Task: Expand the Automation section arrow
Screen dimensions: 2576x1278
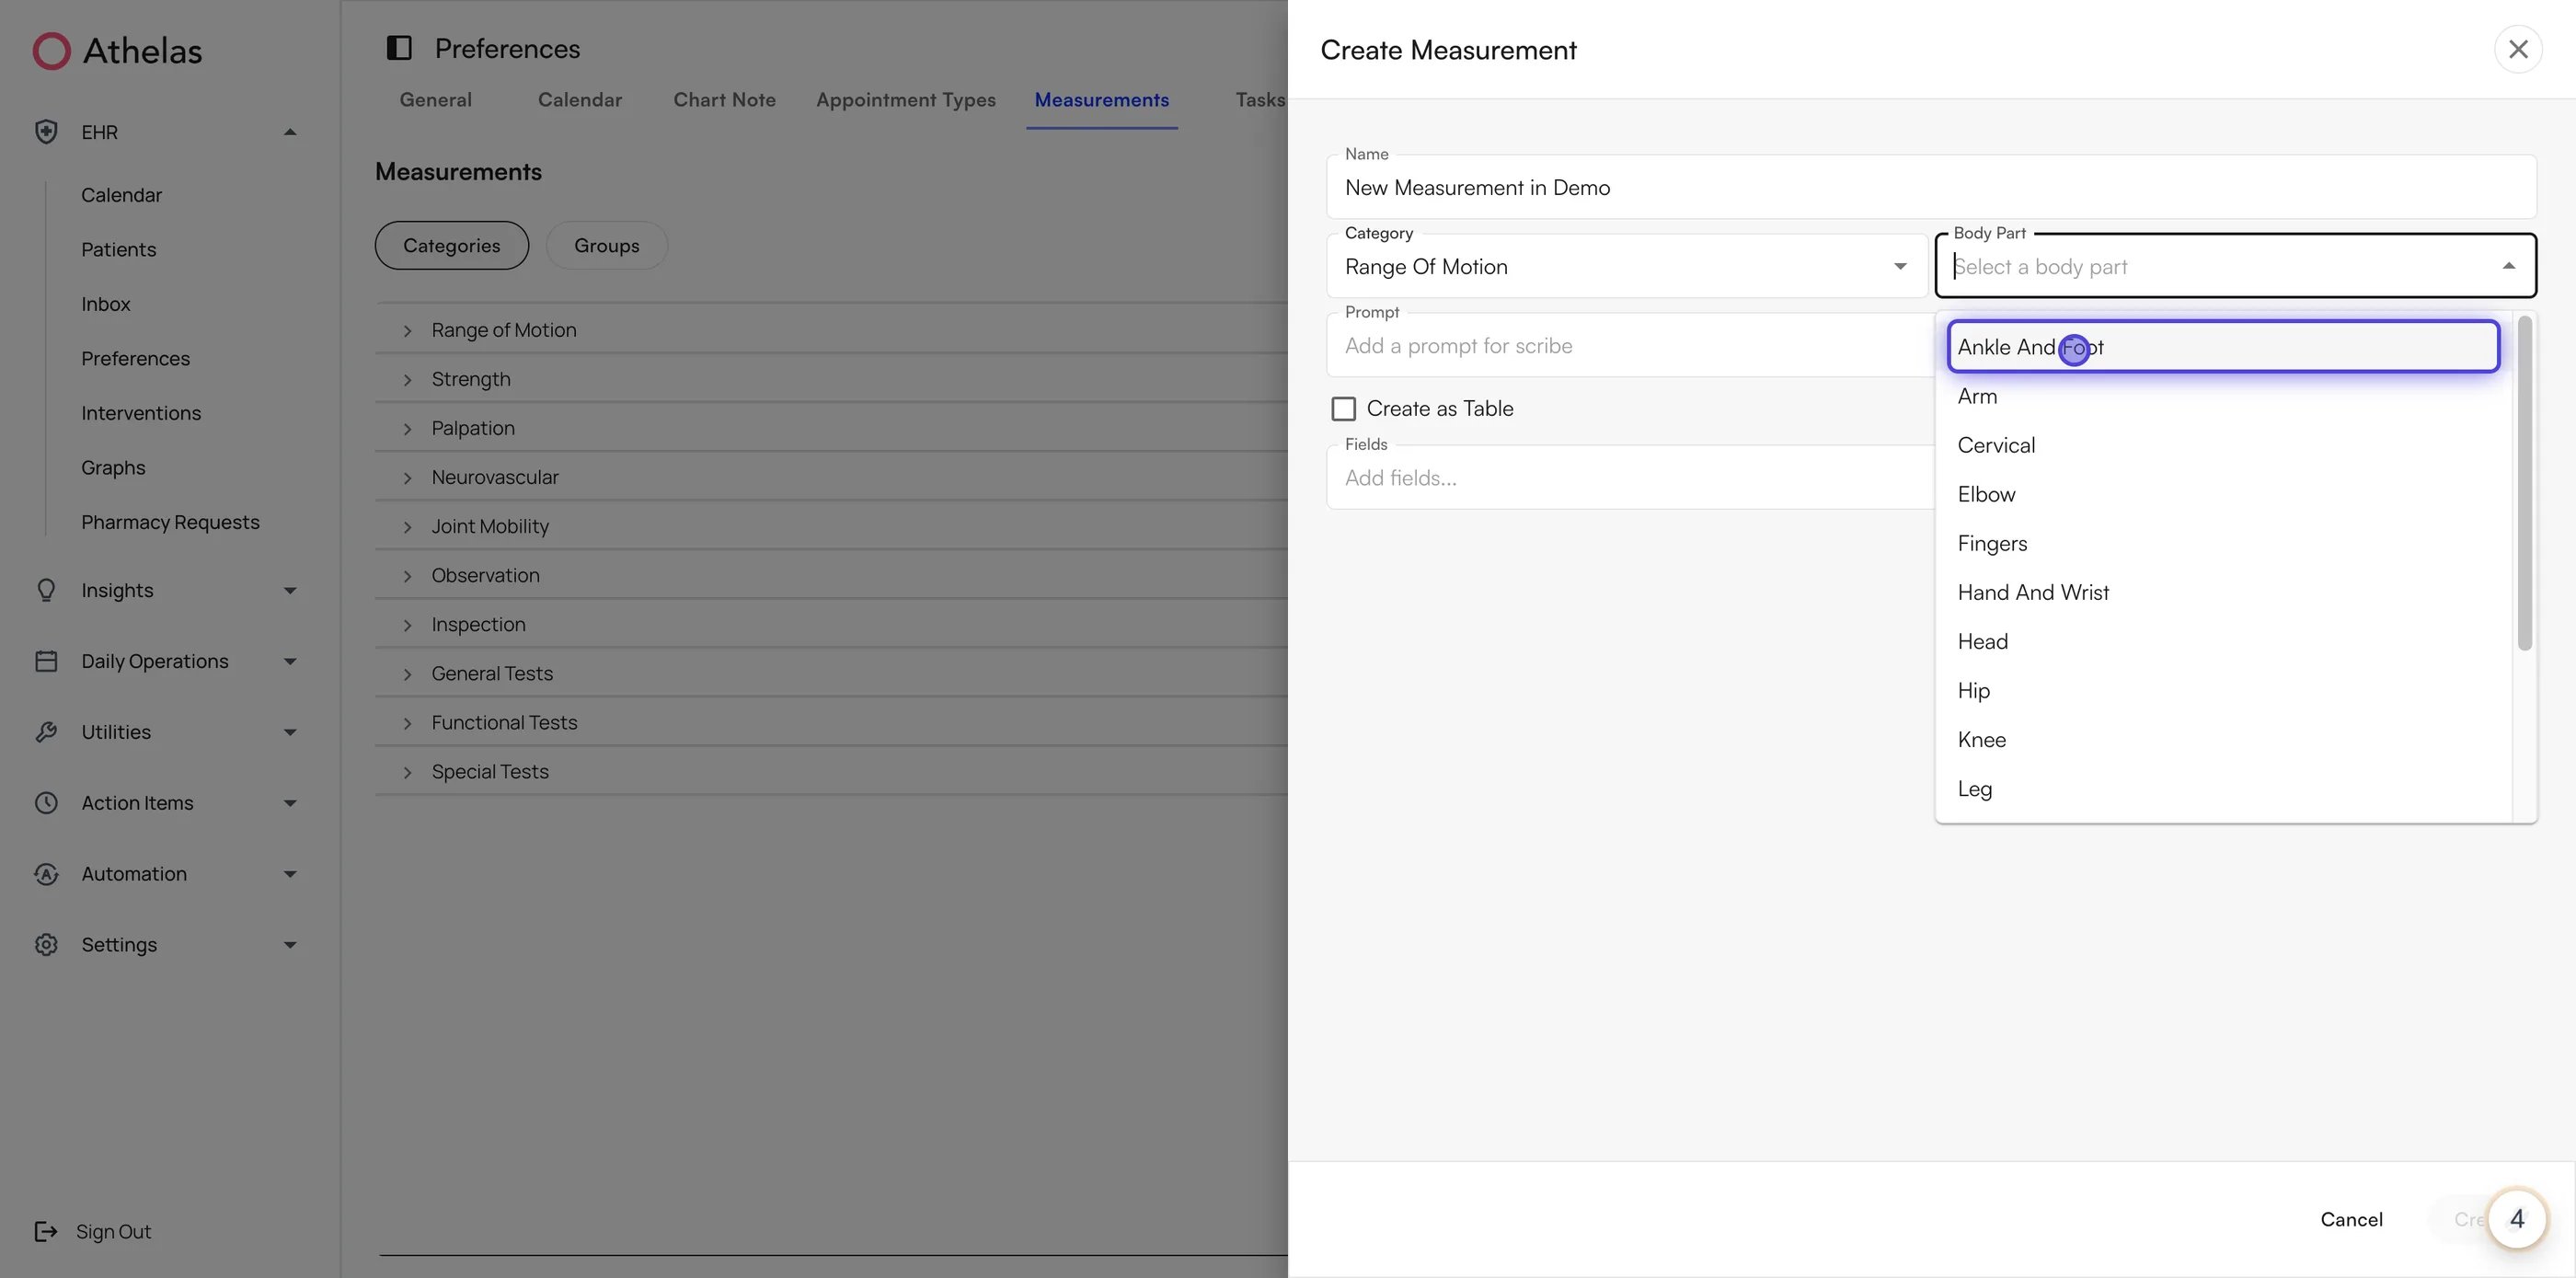Action: point(290,874)
